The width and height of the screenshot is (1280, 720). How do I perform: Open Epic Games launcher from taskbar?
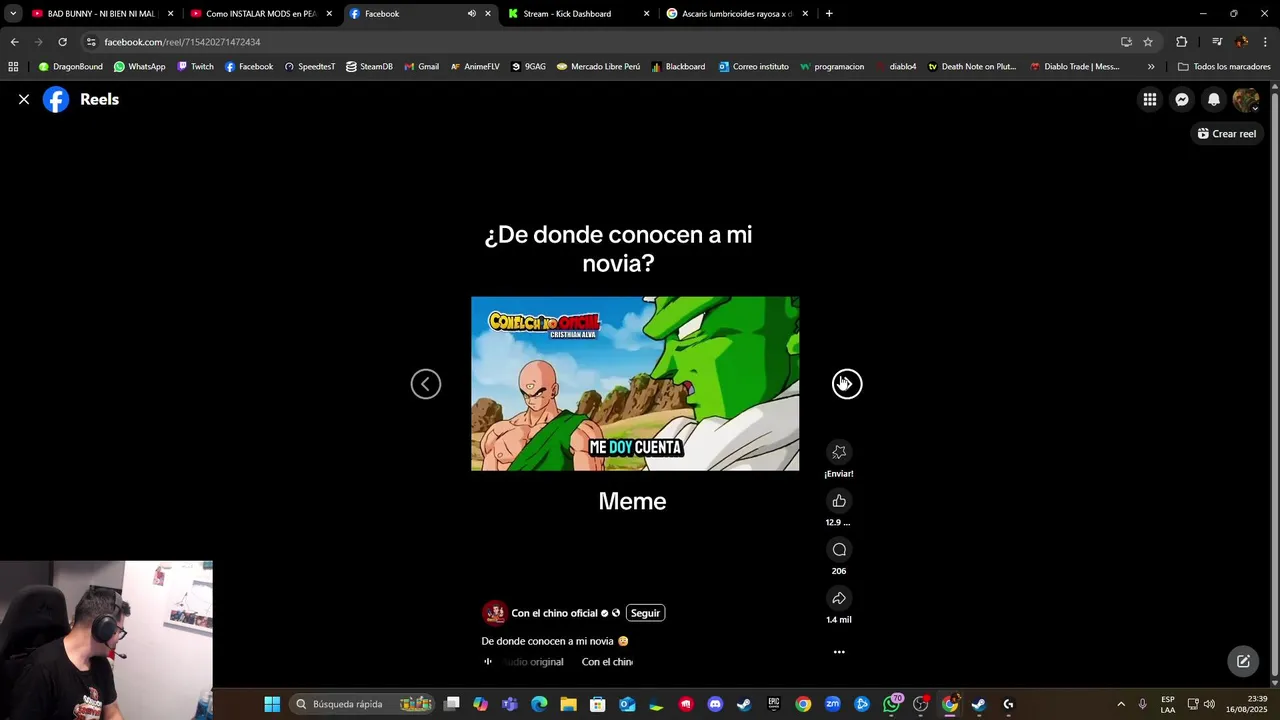[774, 704]
